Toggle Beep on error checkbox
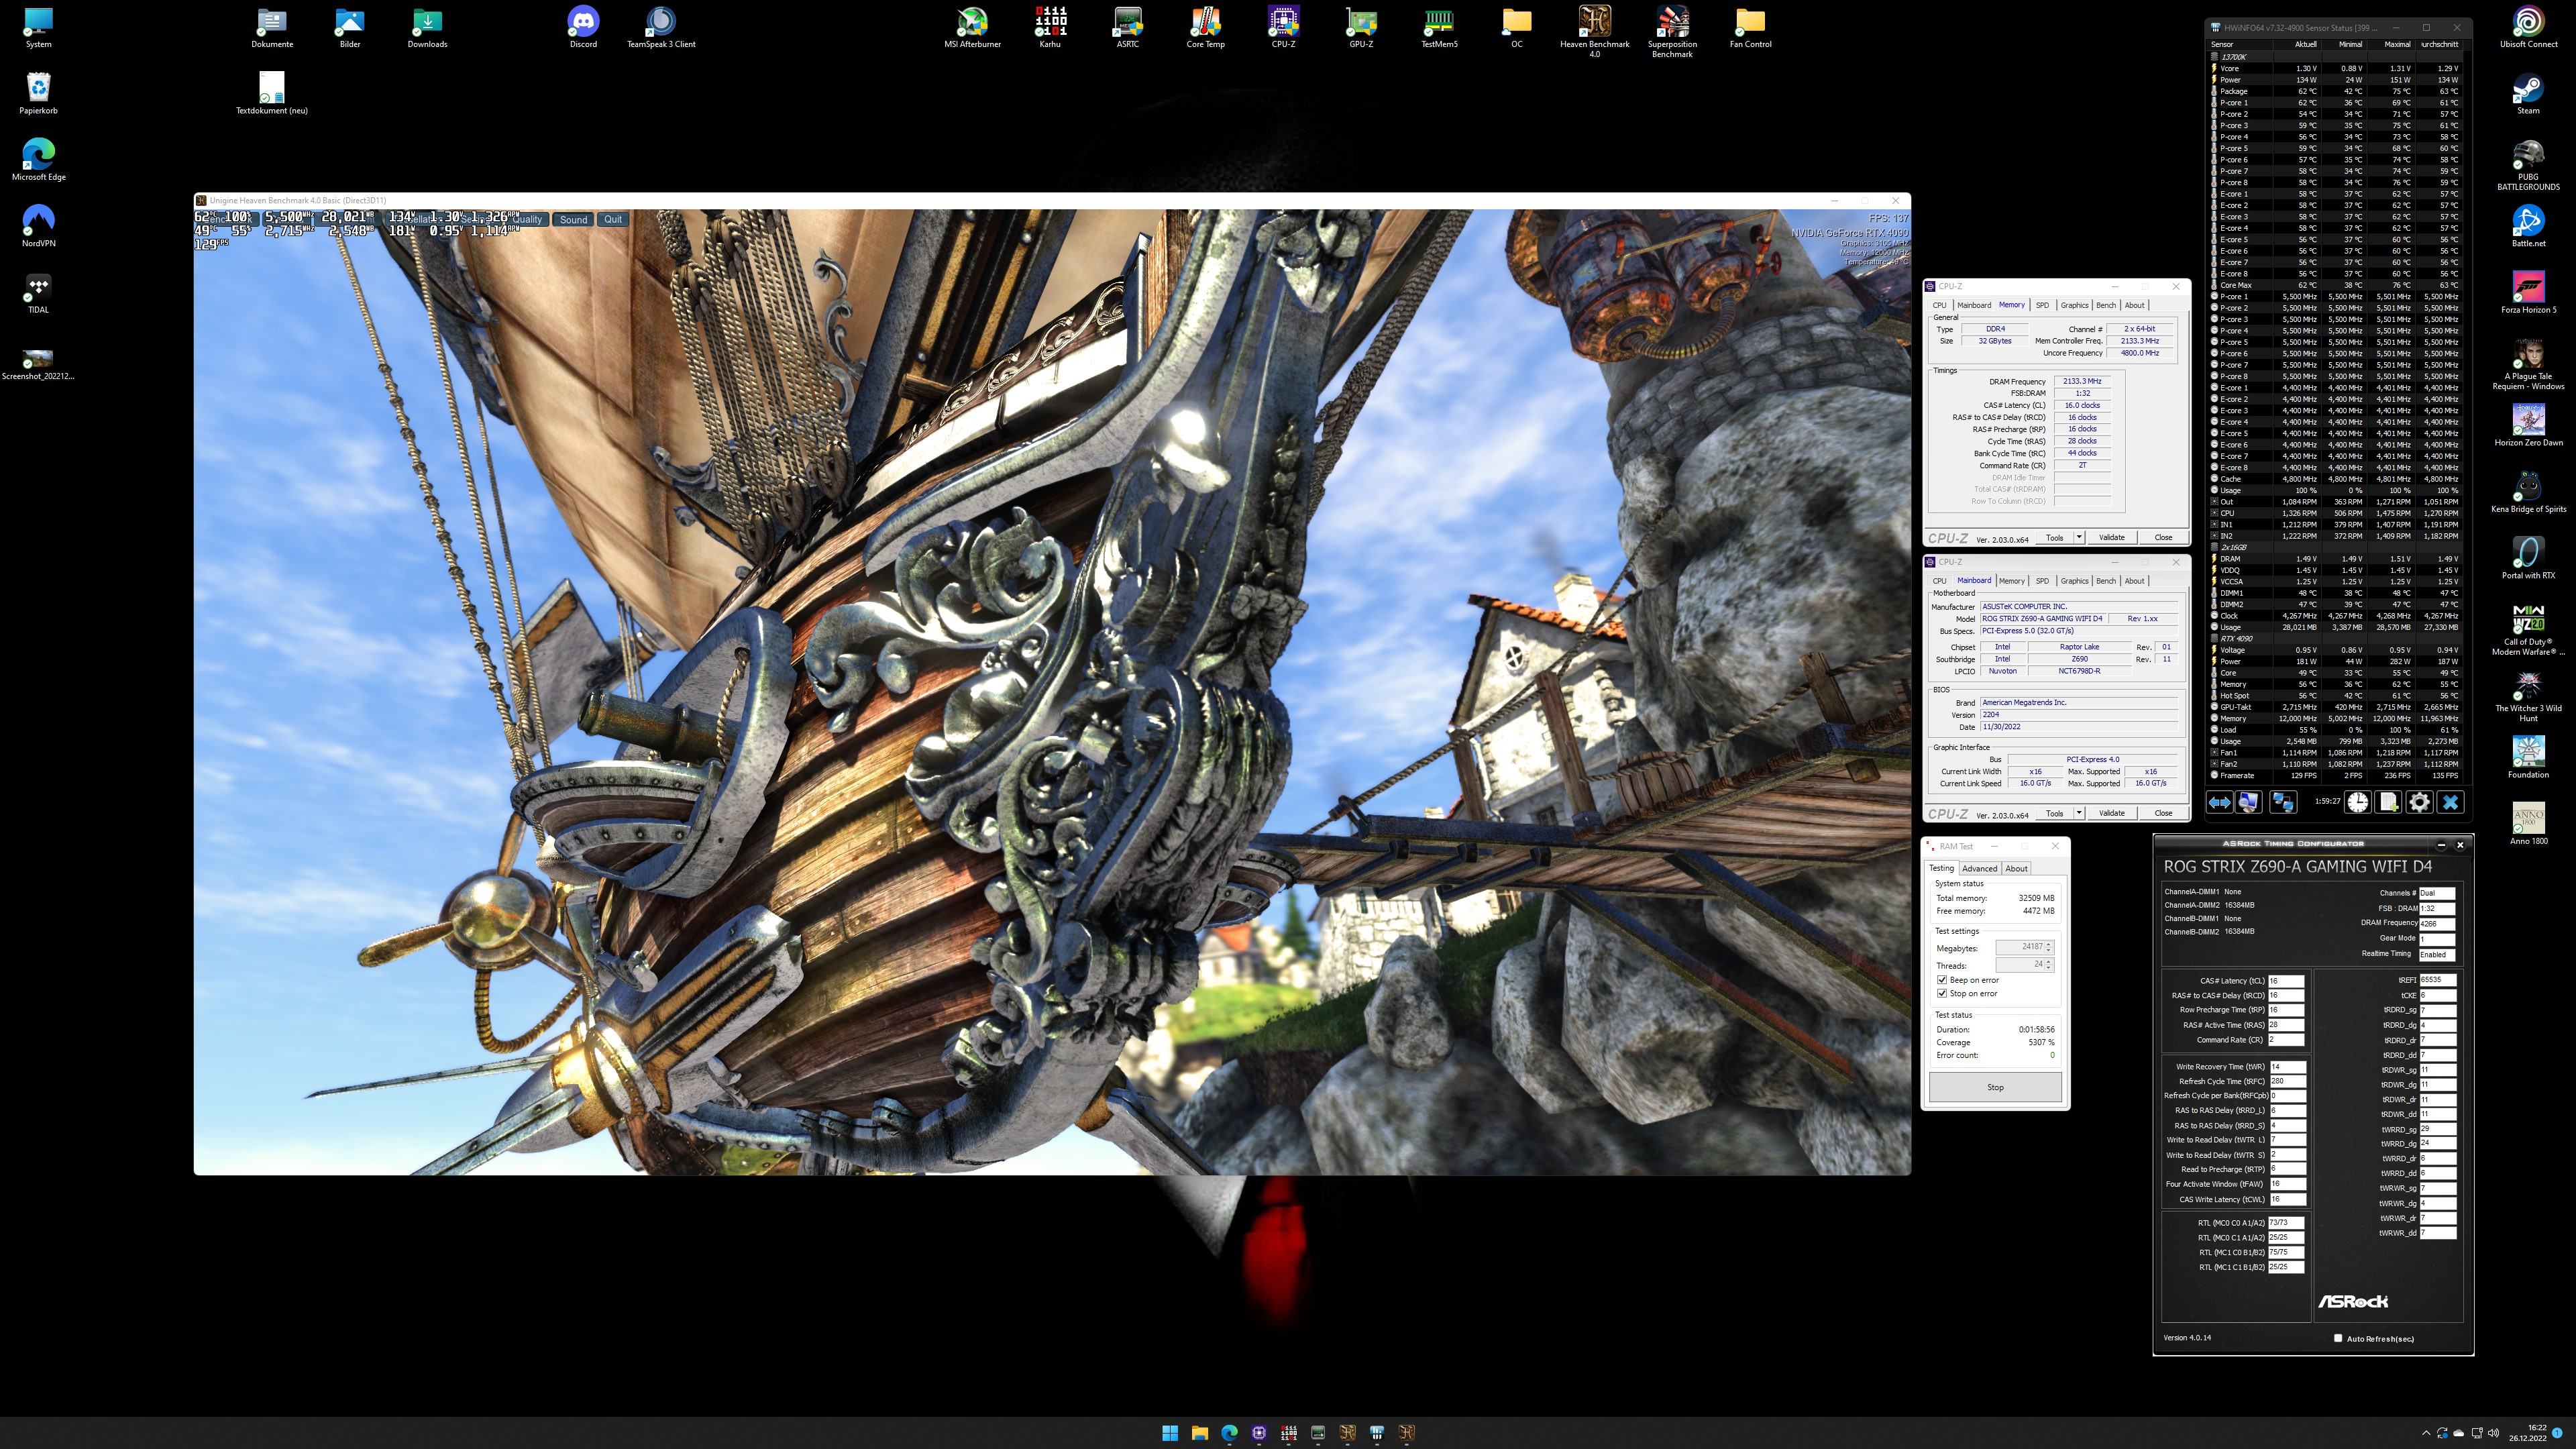This screenshot has width=2576, height=1449. 1942,980
